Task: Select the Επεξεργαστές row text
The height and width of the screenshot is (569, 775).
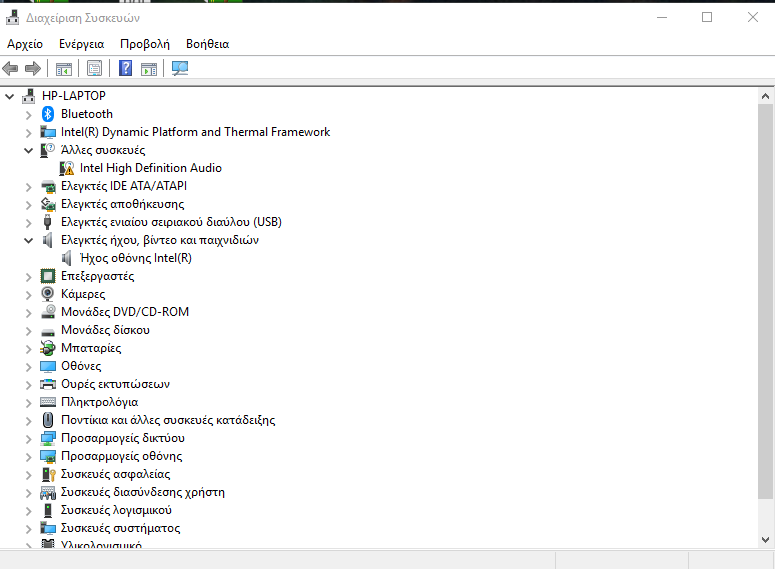Action: coord(97,276)
